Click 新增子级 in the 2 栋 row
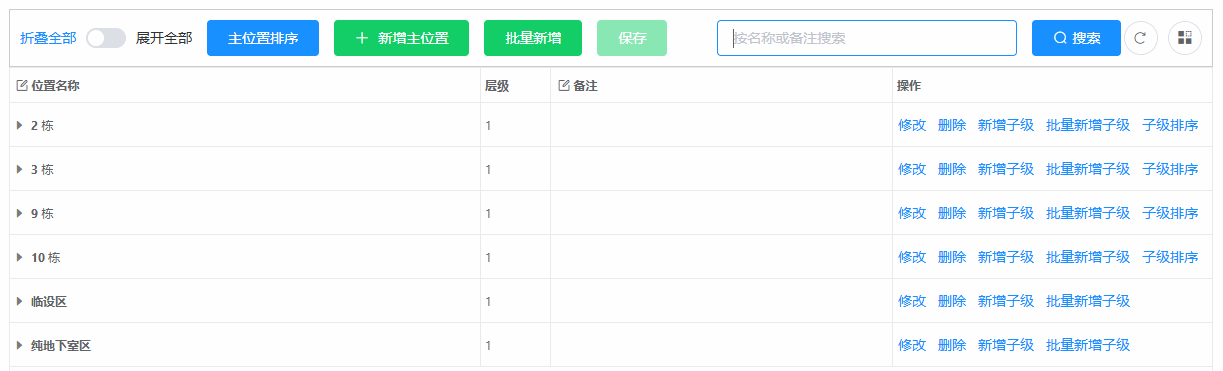The height and width of the screenshot is (371, 1223). pyautogui.click(x=1006, y=125)
